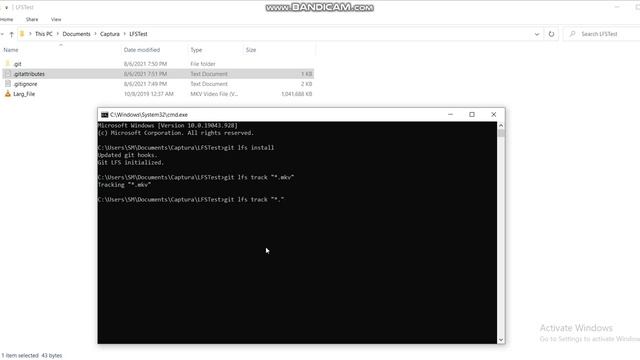Click the cmd scrollbar up arrow

pyautogui.click(x=501, y=125)
